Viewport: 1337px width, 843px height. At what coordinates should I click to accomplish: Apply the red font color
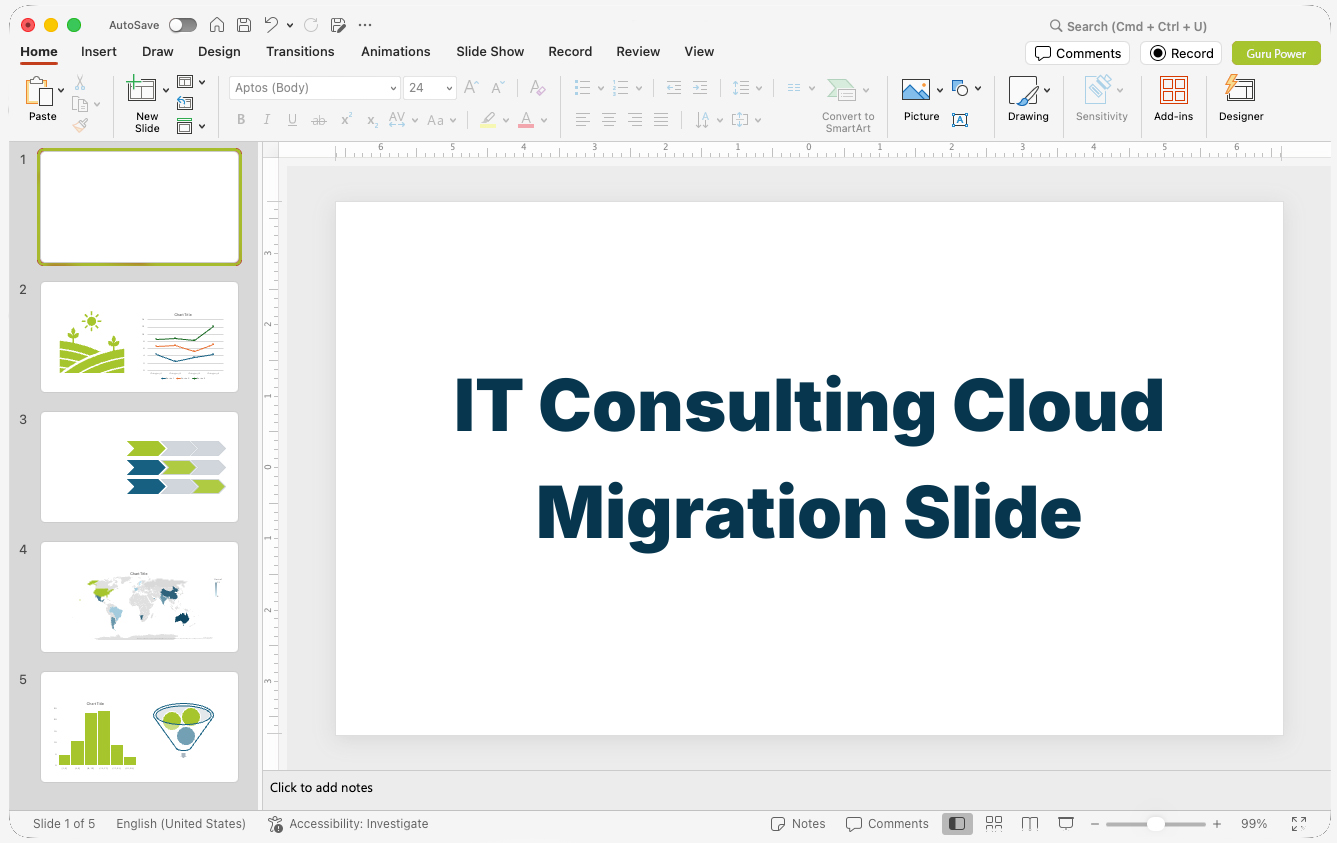(526, 120)
